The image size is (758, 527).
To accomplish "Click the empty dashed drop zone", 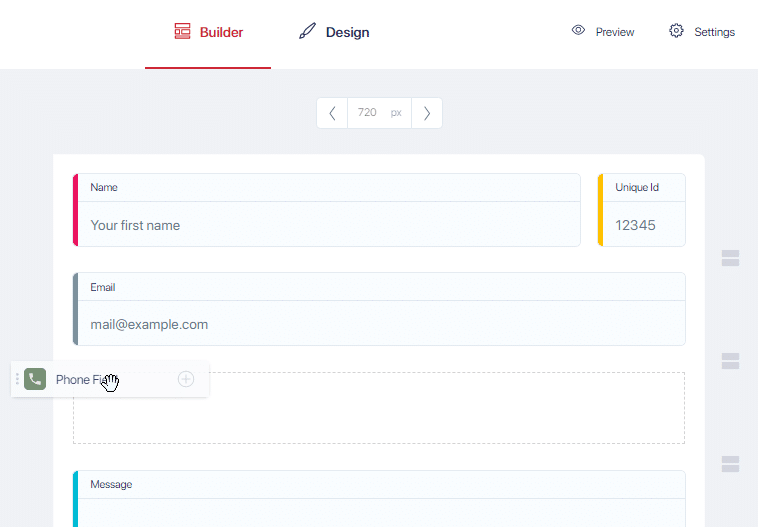I will pyautogui.click(x=379, y=408).
